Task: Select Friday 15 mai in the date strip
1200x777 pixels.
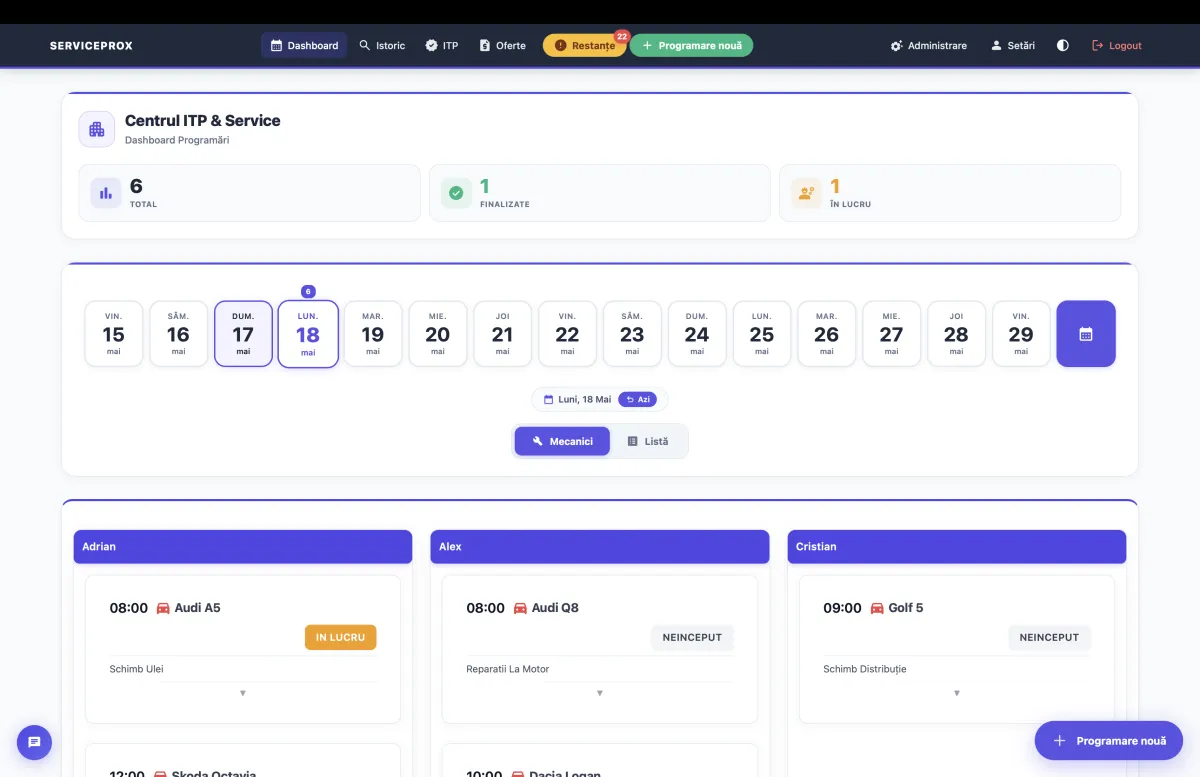Action: [x=114, y=334]
